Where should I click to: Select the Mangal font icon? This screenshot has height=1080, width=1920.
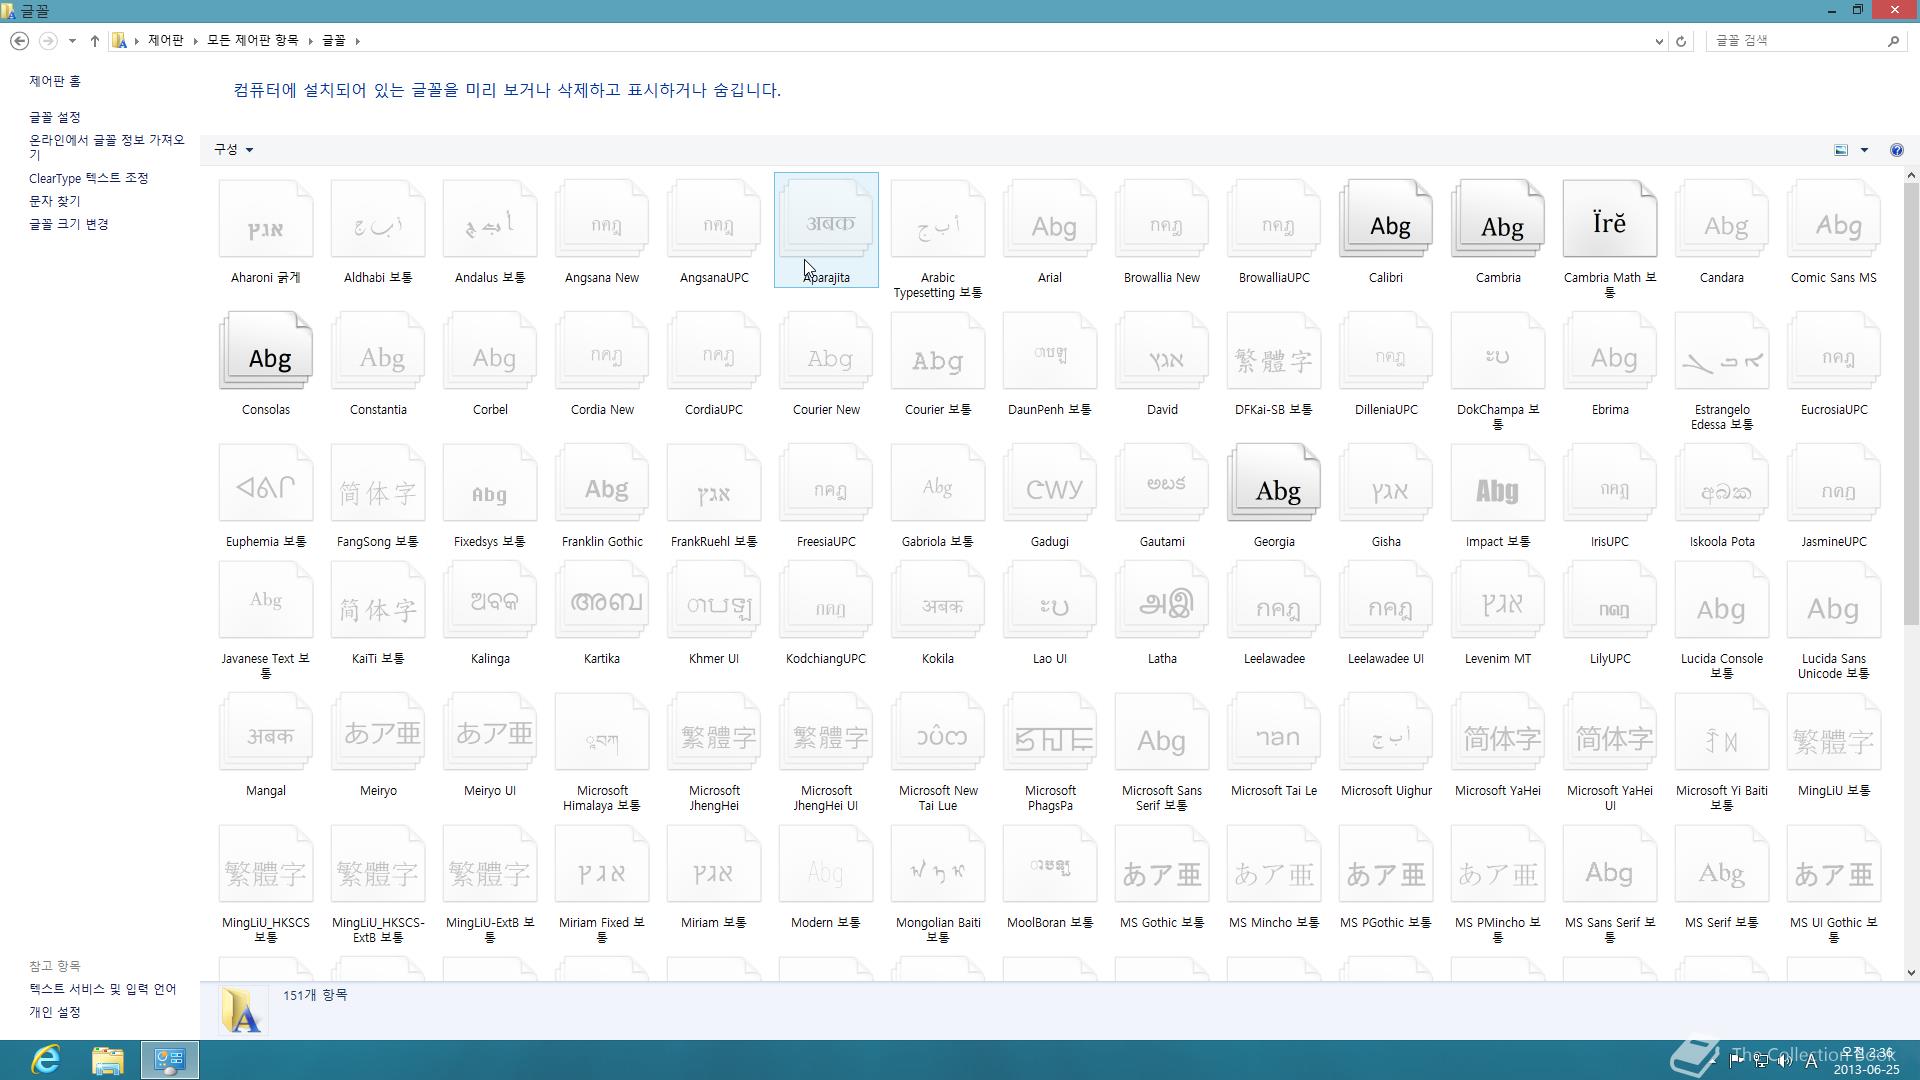[x=265, y=732]
